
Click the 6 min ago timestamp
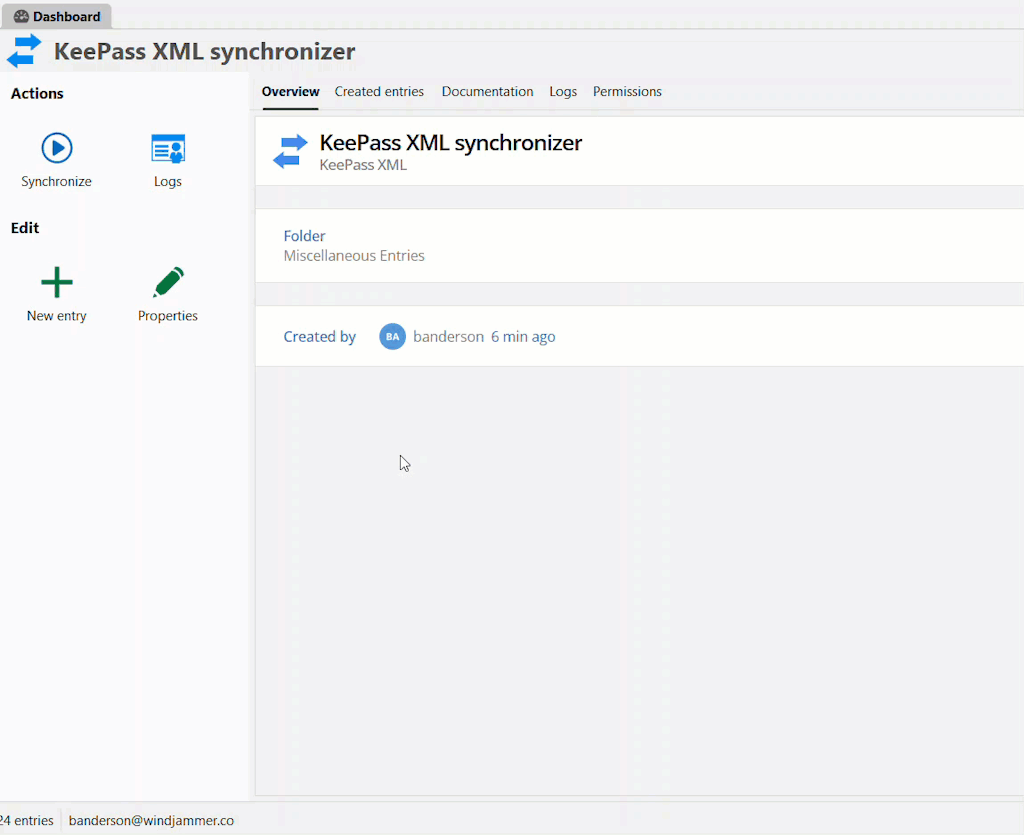523,337
